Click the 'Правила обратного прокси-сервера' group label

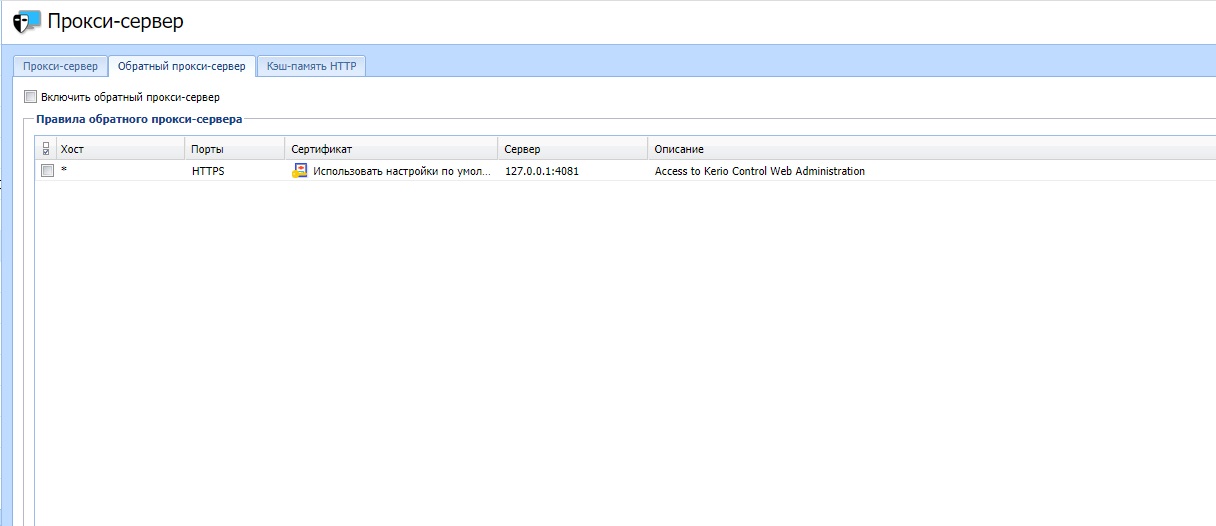pyautogui.click(x=139, y=119)
